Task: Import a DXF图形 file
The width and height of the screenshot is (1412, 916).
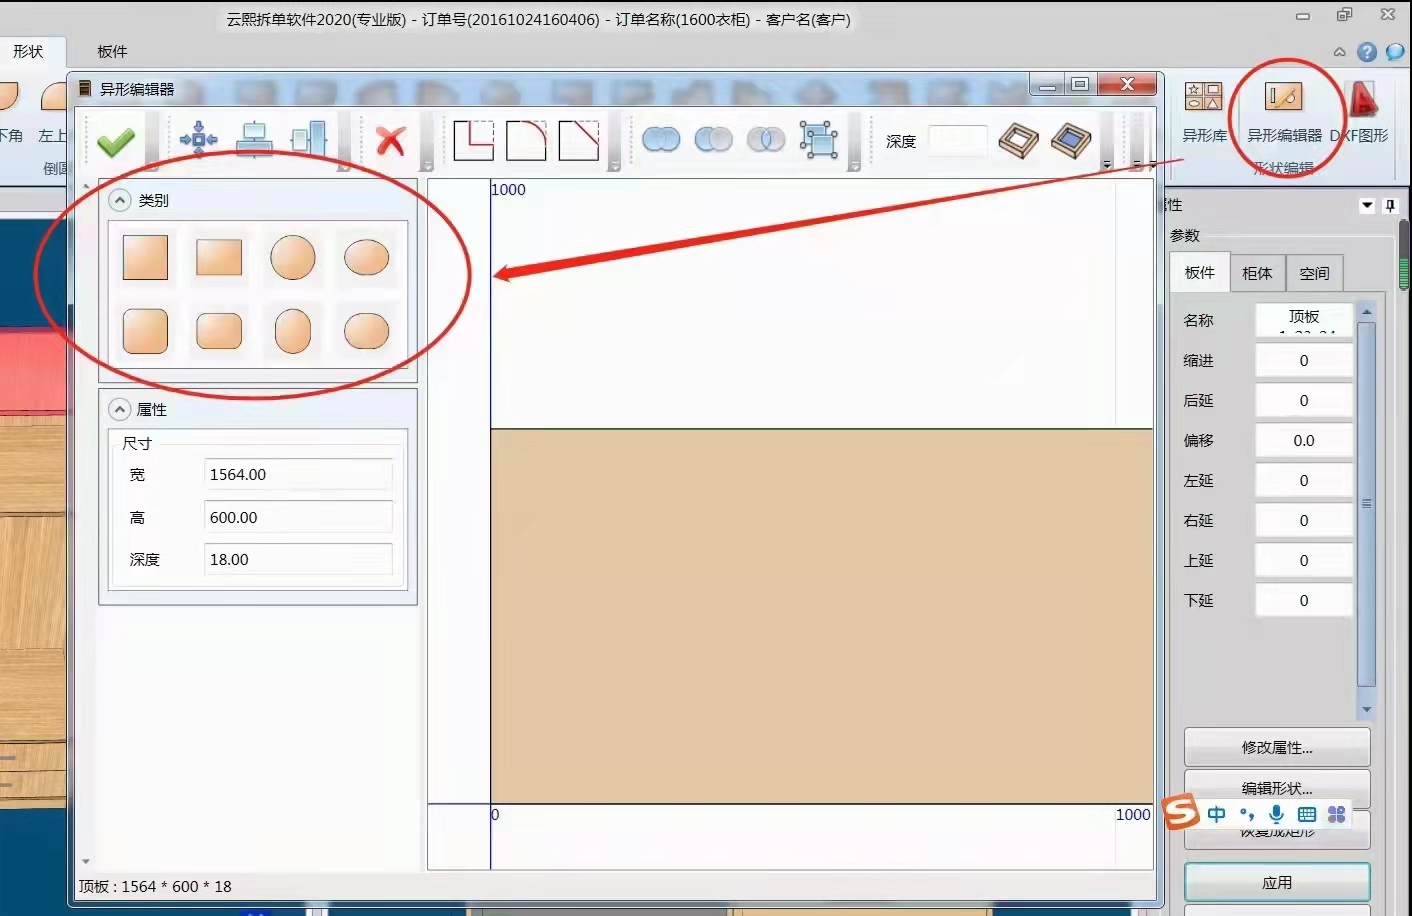Action: click(1360, 112)
